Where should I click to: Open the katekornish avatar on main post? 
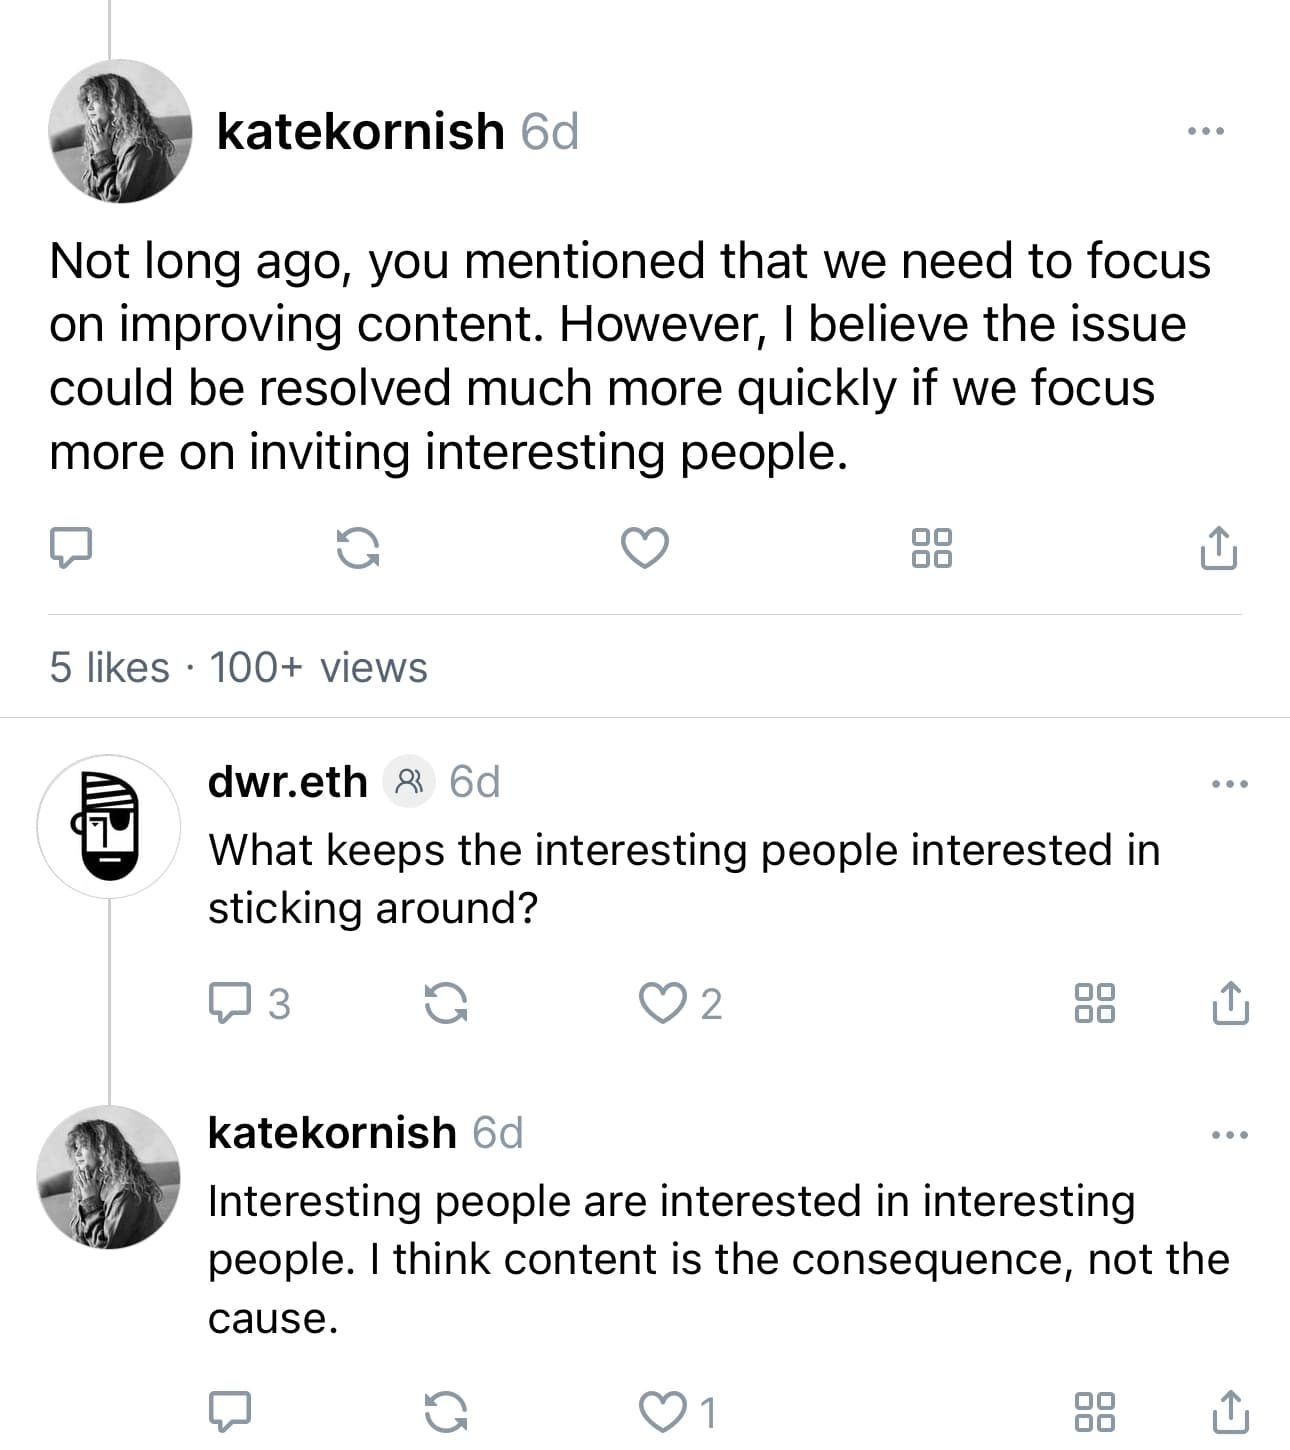[120, 131]
